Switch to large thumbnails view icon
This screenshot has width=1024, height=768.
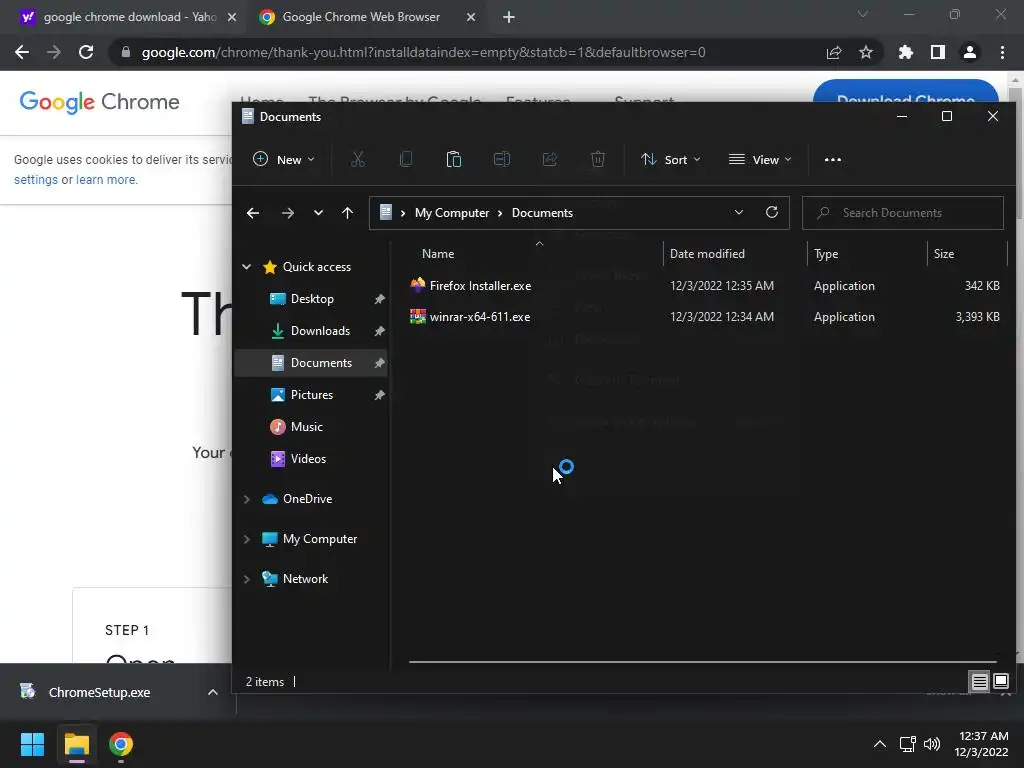pos(1001,682)
